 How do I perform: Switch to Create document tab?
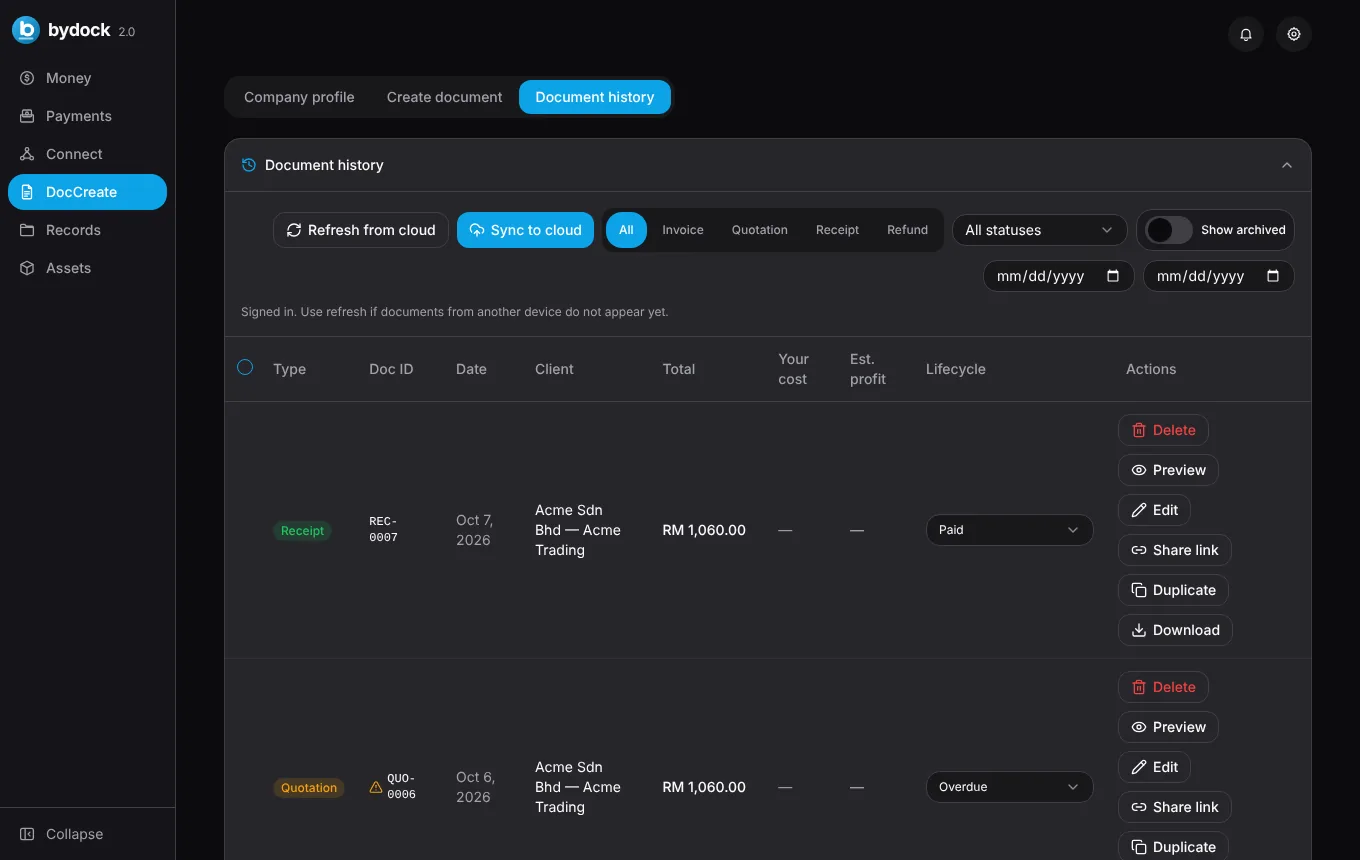(445, 97)
